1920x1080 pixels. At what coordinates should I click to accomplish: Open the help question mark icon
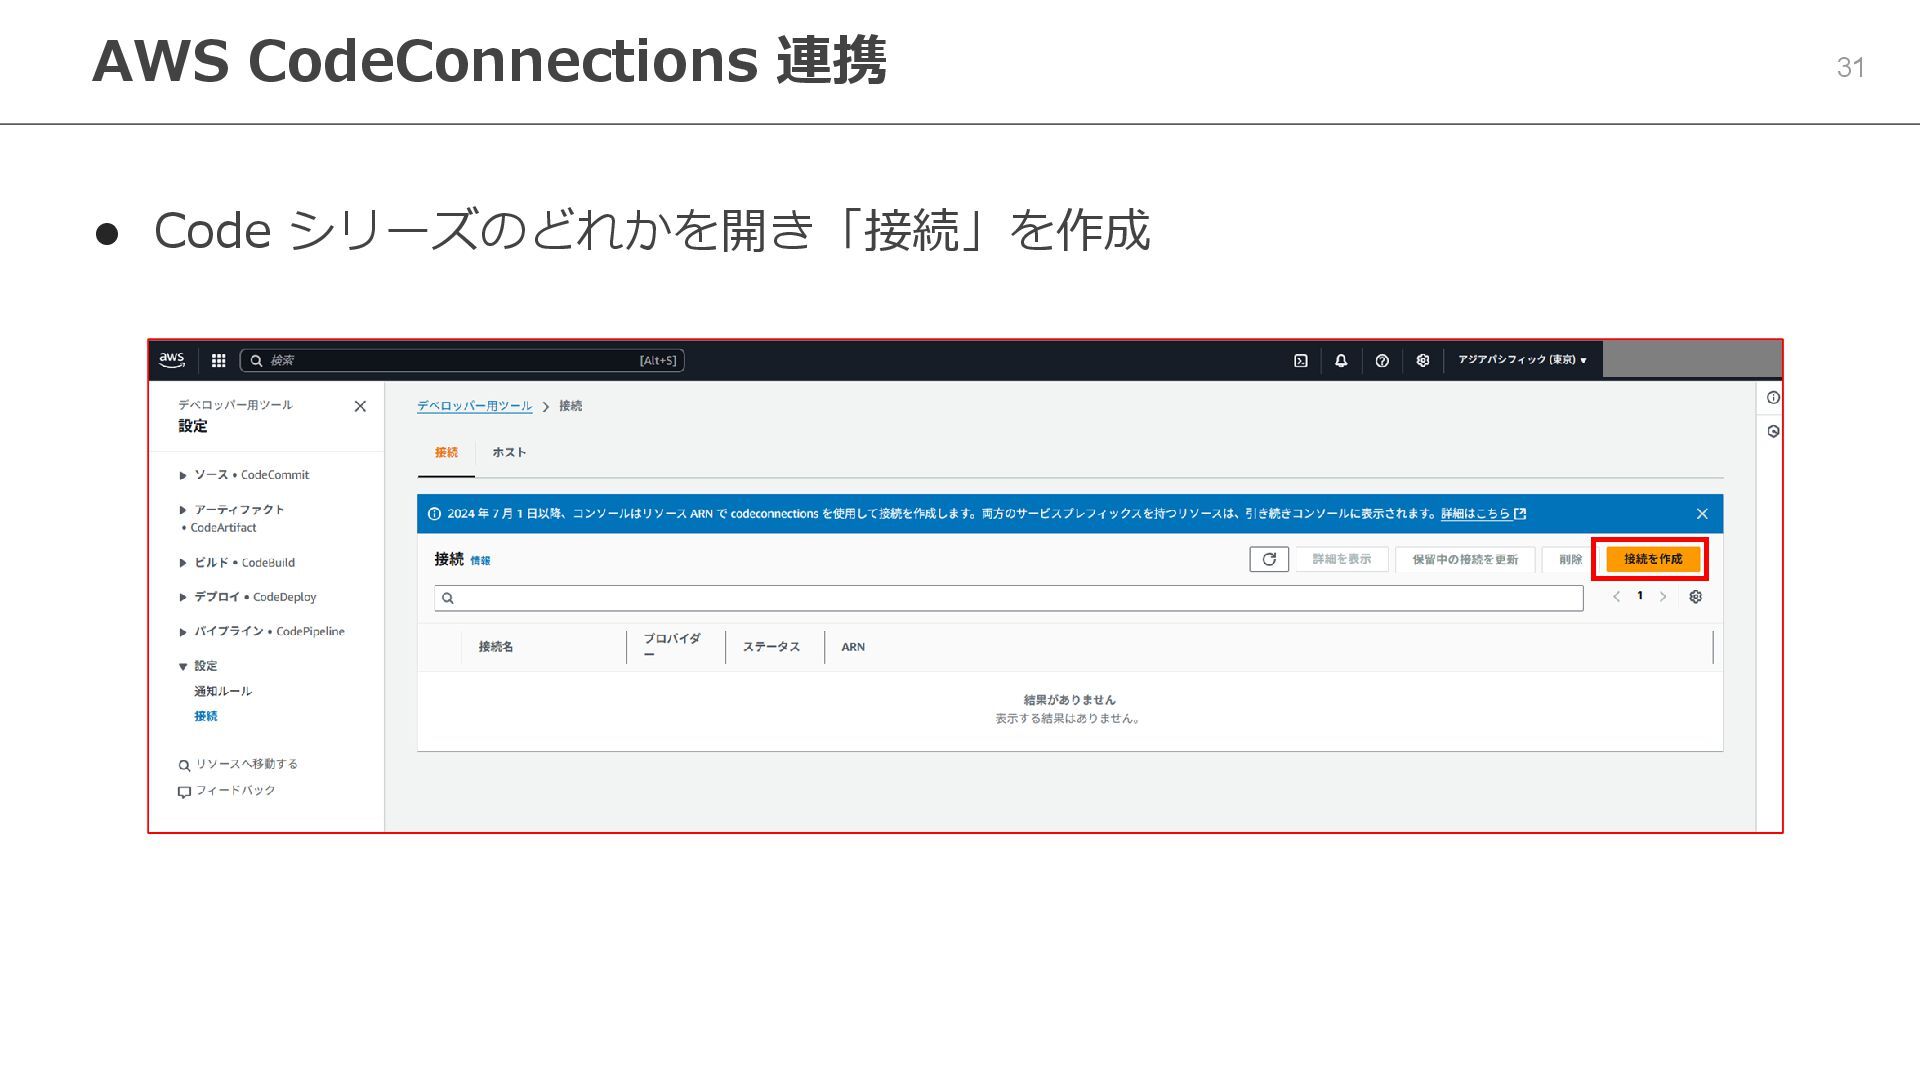point(1382,361)
